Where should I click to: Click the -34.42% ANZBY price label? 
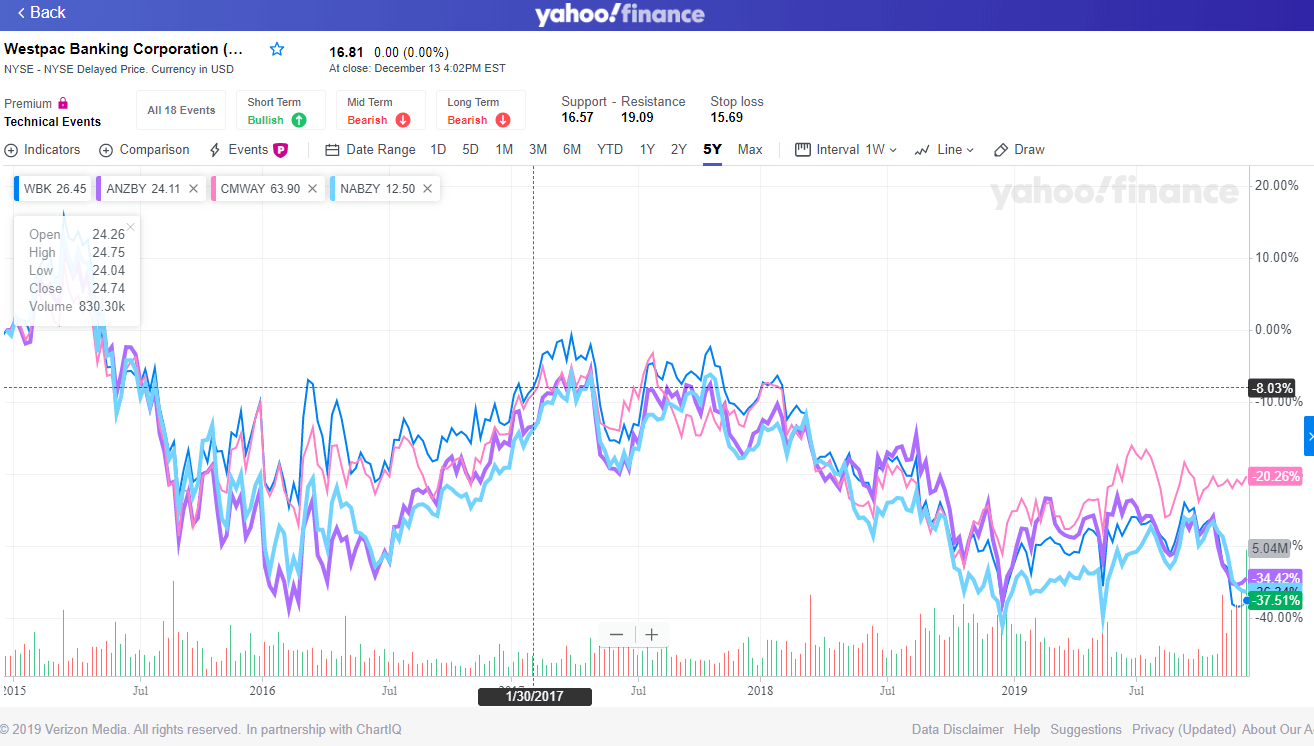(x=1275, y=578)
